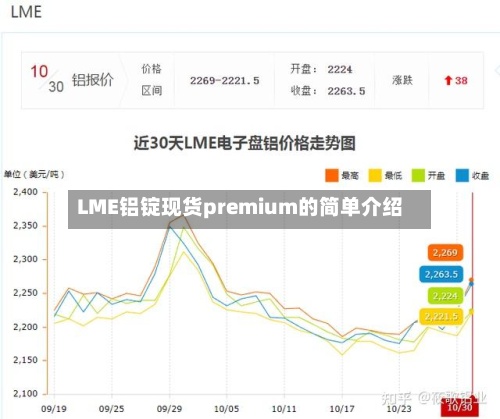
Task: Click the 09/29 x-axis date label
Action: coord(169,408)
